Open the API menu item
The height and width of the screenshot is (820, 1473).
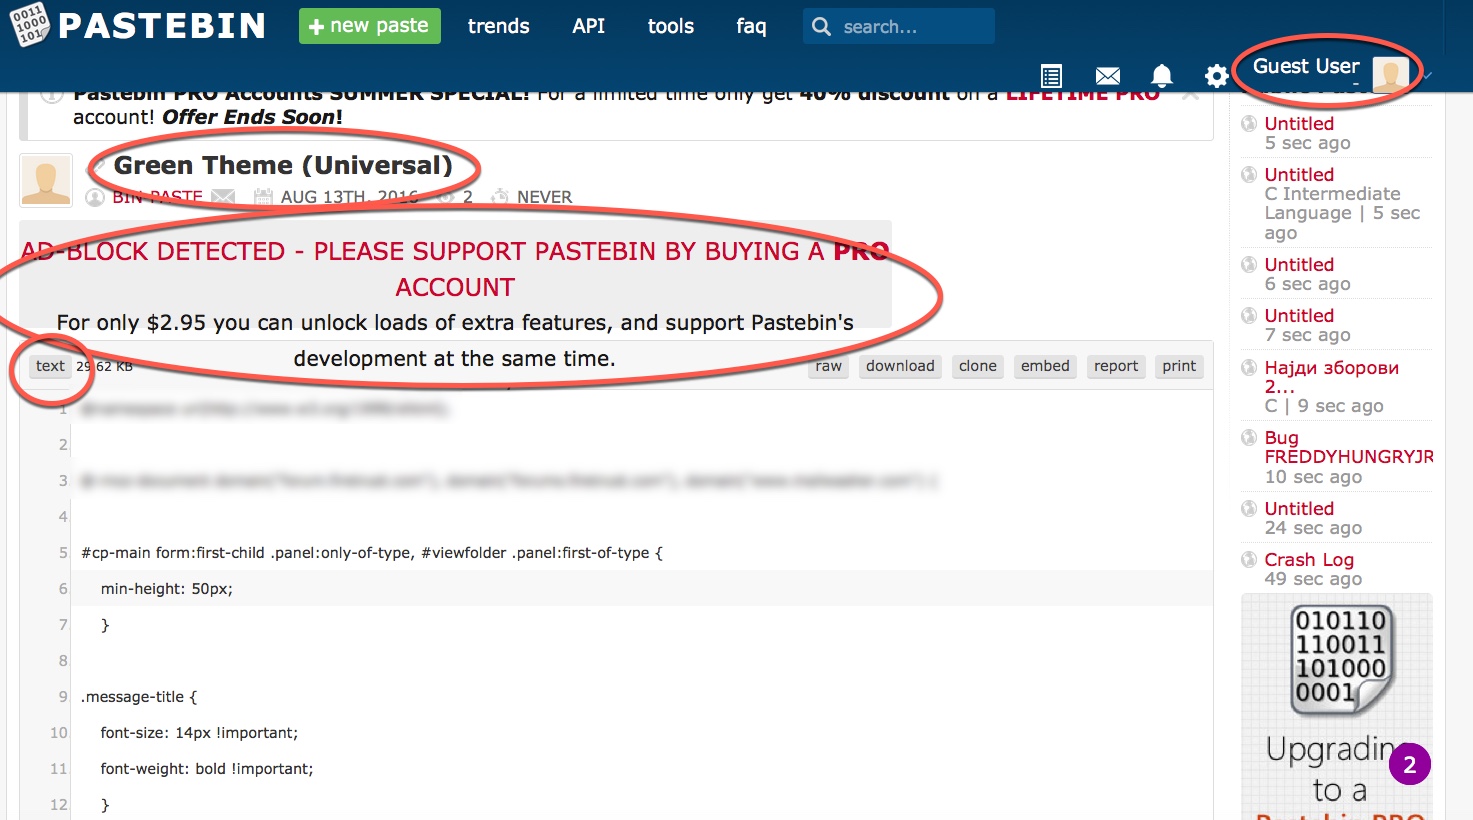(x=589, y=27)
